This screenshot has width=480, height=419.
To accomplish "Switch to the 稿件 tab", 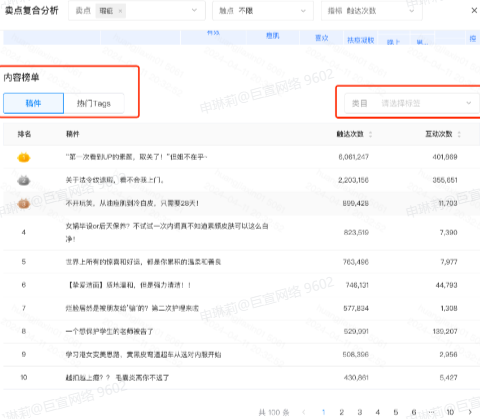I will tap(33, 103).
